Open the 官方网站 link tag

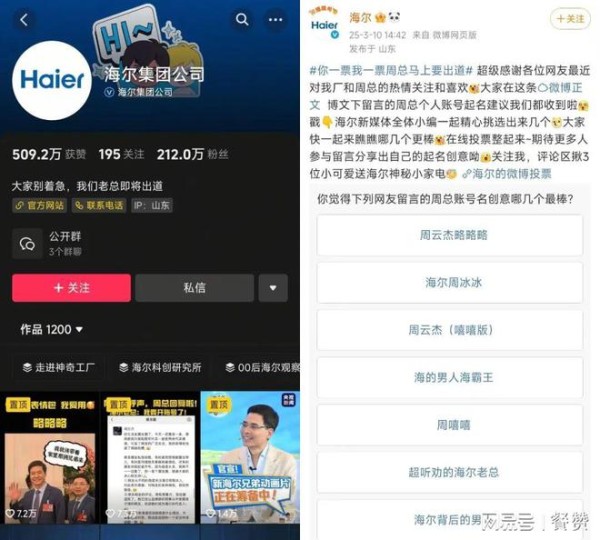(x=39, y=206)
